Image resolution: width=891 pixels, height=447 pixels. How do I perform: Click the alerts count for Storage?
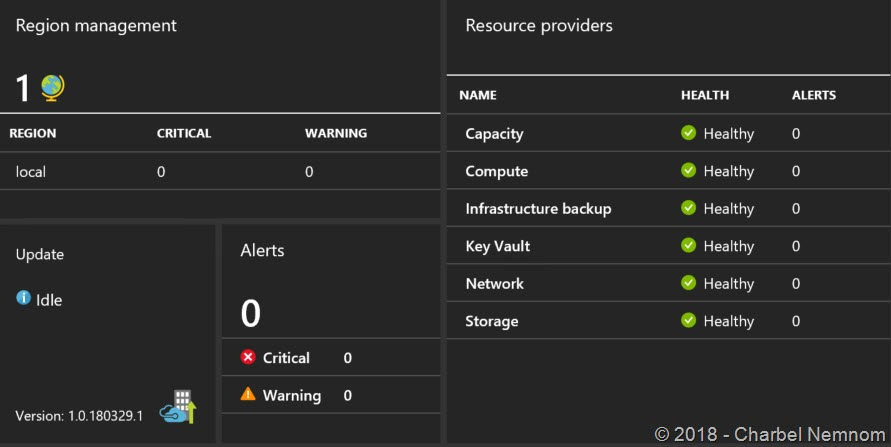tap(796, 321)
